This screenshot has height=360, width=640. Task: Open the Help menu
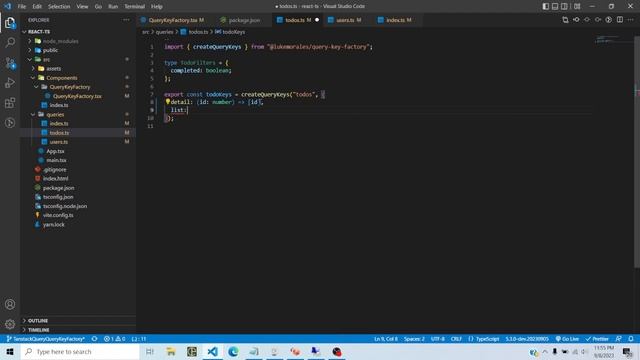[156, 6]
